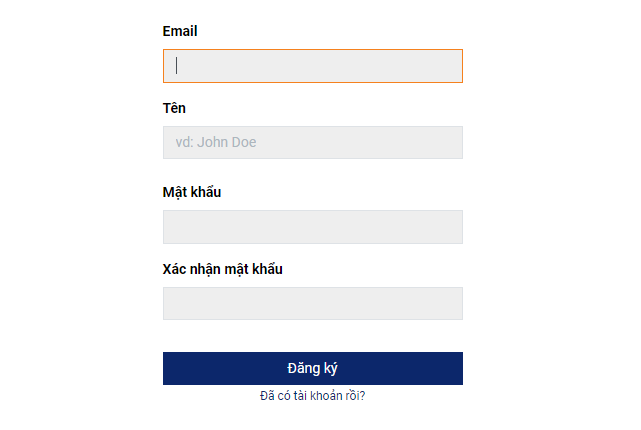The width and height of the screenshot is (641, 430).
Task: Follow the link below the Đăng ký button
Action: click(312, 396)
